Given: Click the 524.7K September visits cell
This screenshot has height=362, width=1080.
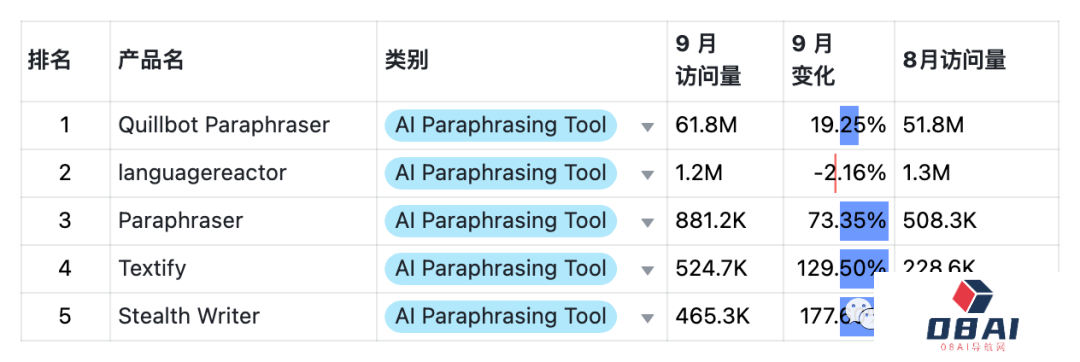Looking at the screenshot, I should pyautogui.click(x=725, y=268).
